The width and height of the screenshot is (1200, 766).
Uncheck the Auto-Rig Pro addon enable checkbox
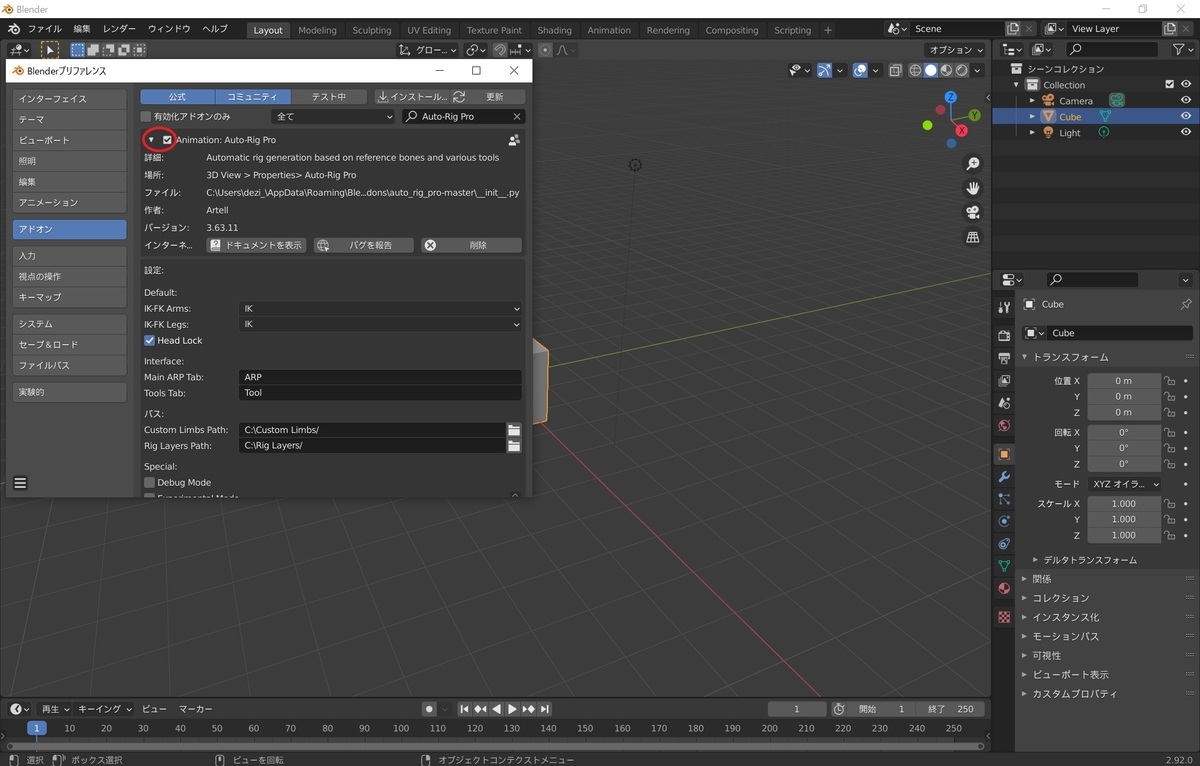[167, 140]
